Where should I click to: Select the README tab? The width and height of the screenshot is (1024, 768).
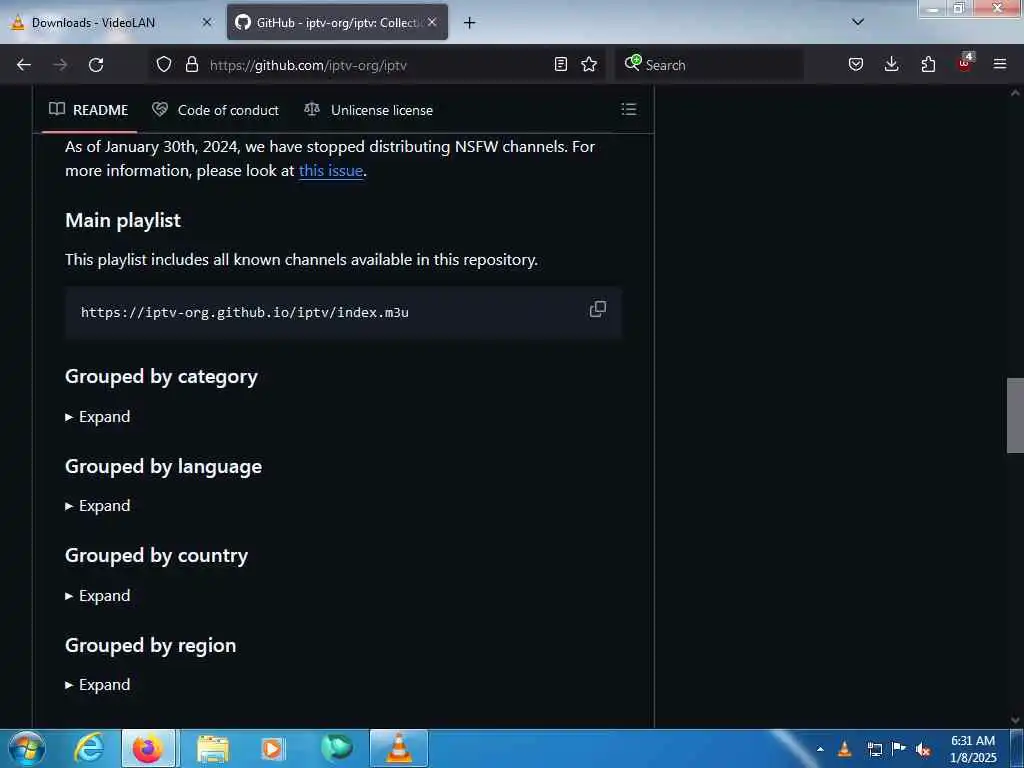(89, 110)
